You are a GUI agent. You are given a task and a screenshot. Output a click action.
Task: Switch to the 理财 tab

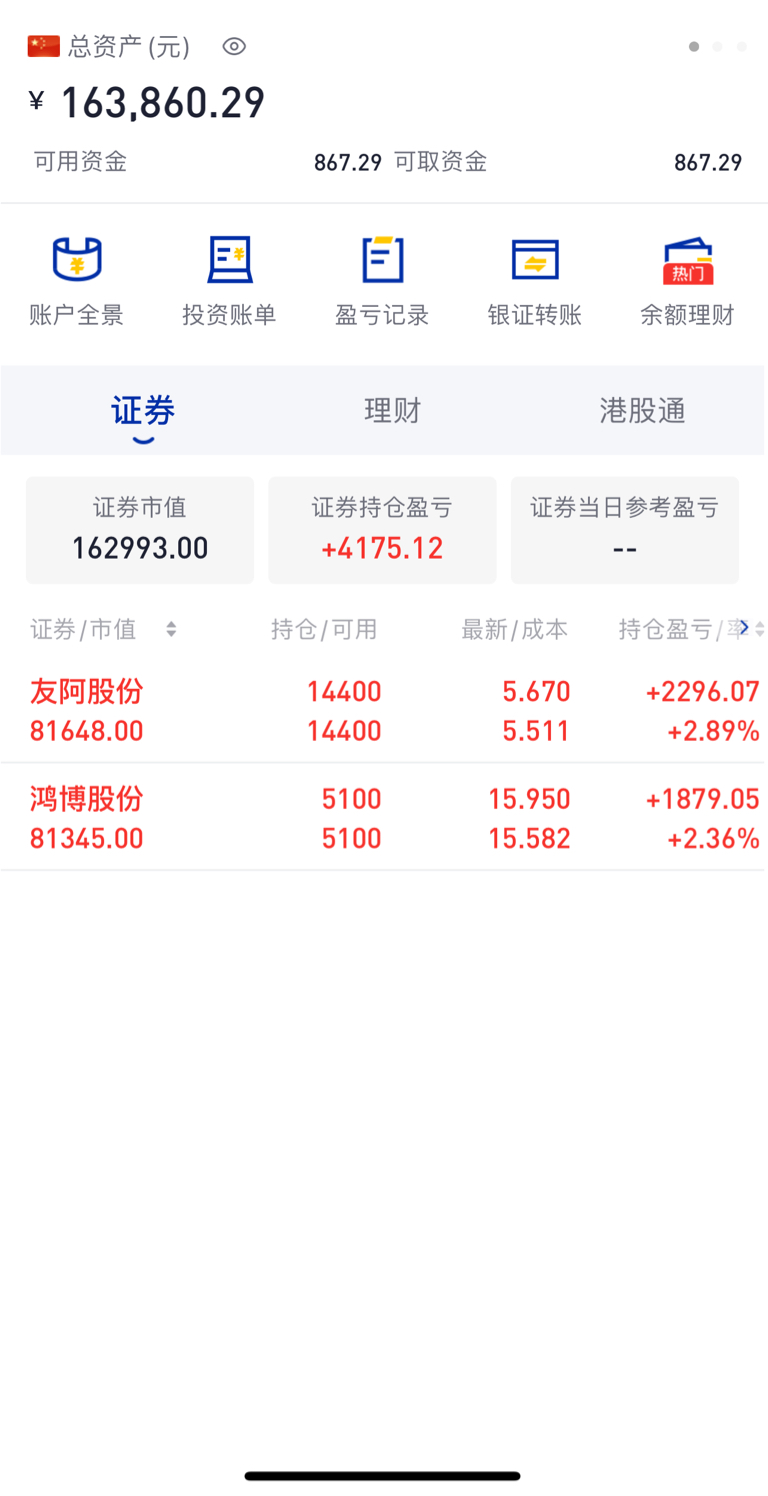click(392, 410)
